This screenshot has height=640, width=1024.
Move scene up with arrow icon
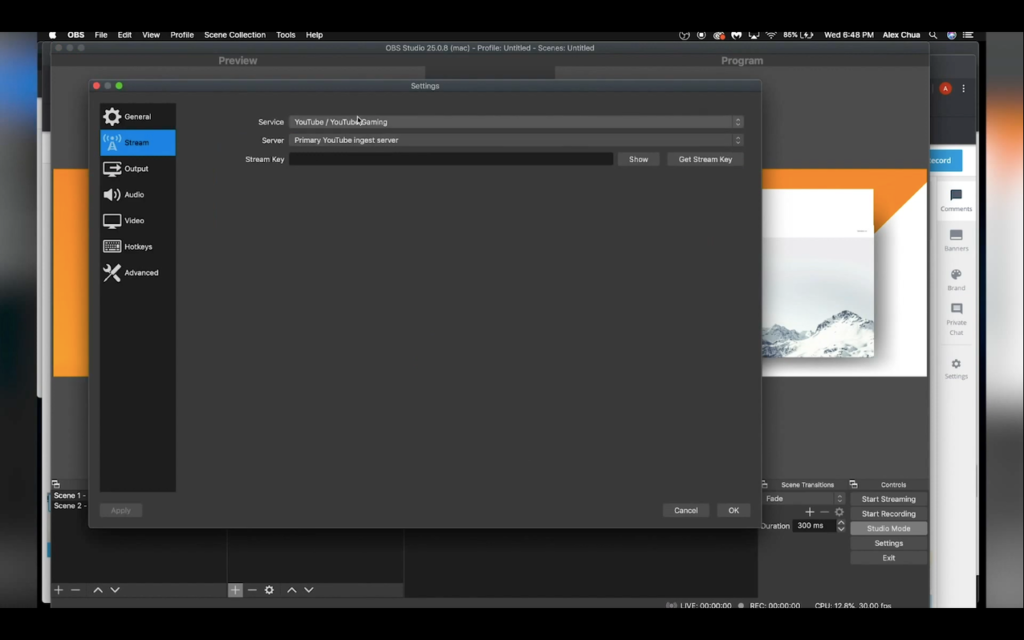click(98, 590)
